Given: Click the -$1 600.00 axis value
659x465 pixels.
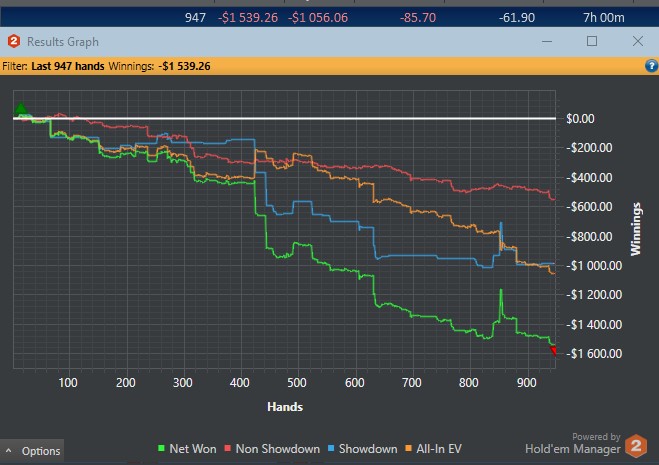Looking at the screenshot, I should pyautogui.click(x=594, y=354).
